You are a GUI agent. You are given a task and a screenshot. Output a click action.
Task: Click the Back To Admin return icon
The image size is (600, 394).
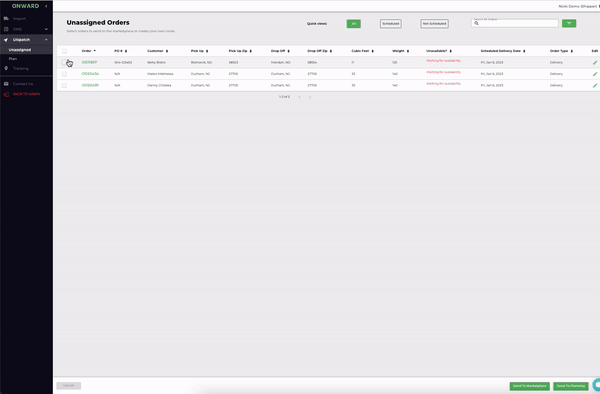coord(6,94)
